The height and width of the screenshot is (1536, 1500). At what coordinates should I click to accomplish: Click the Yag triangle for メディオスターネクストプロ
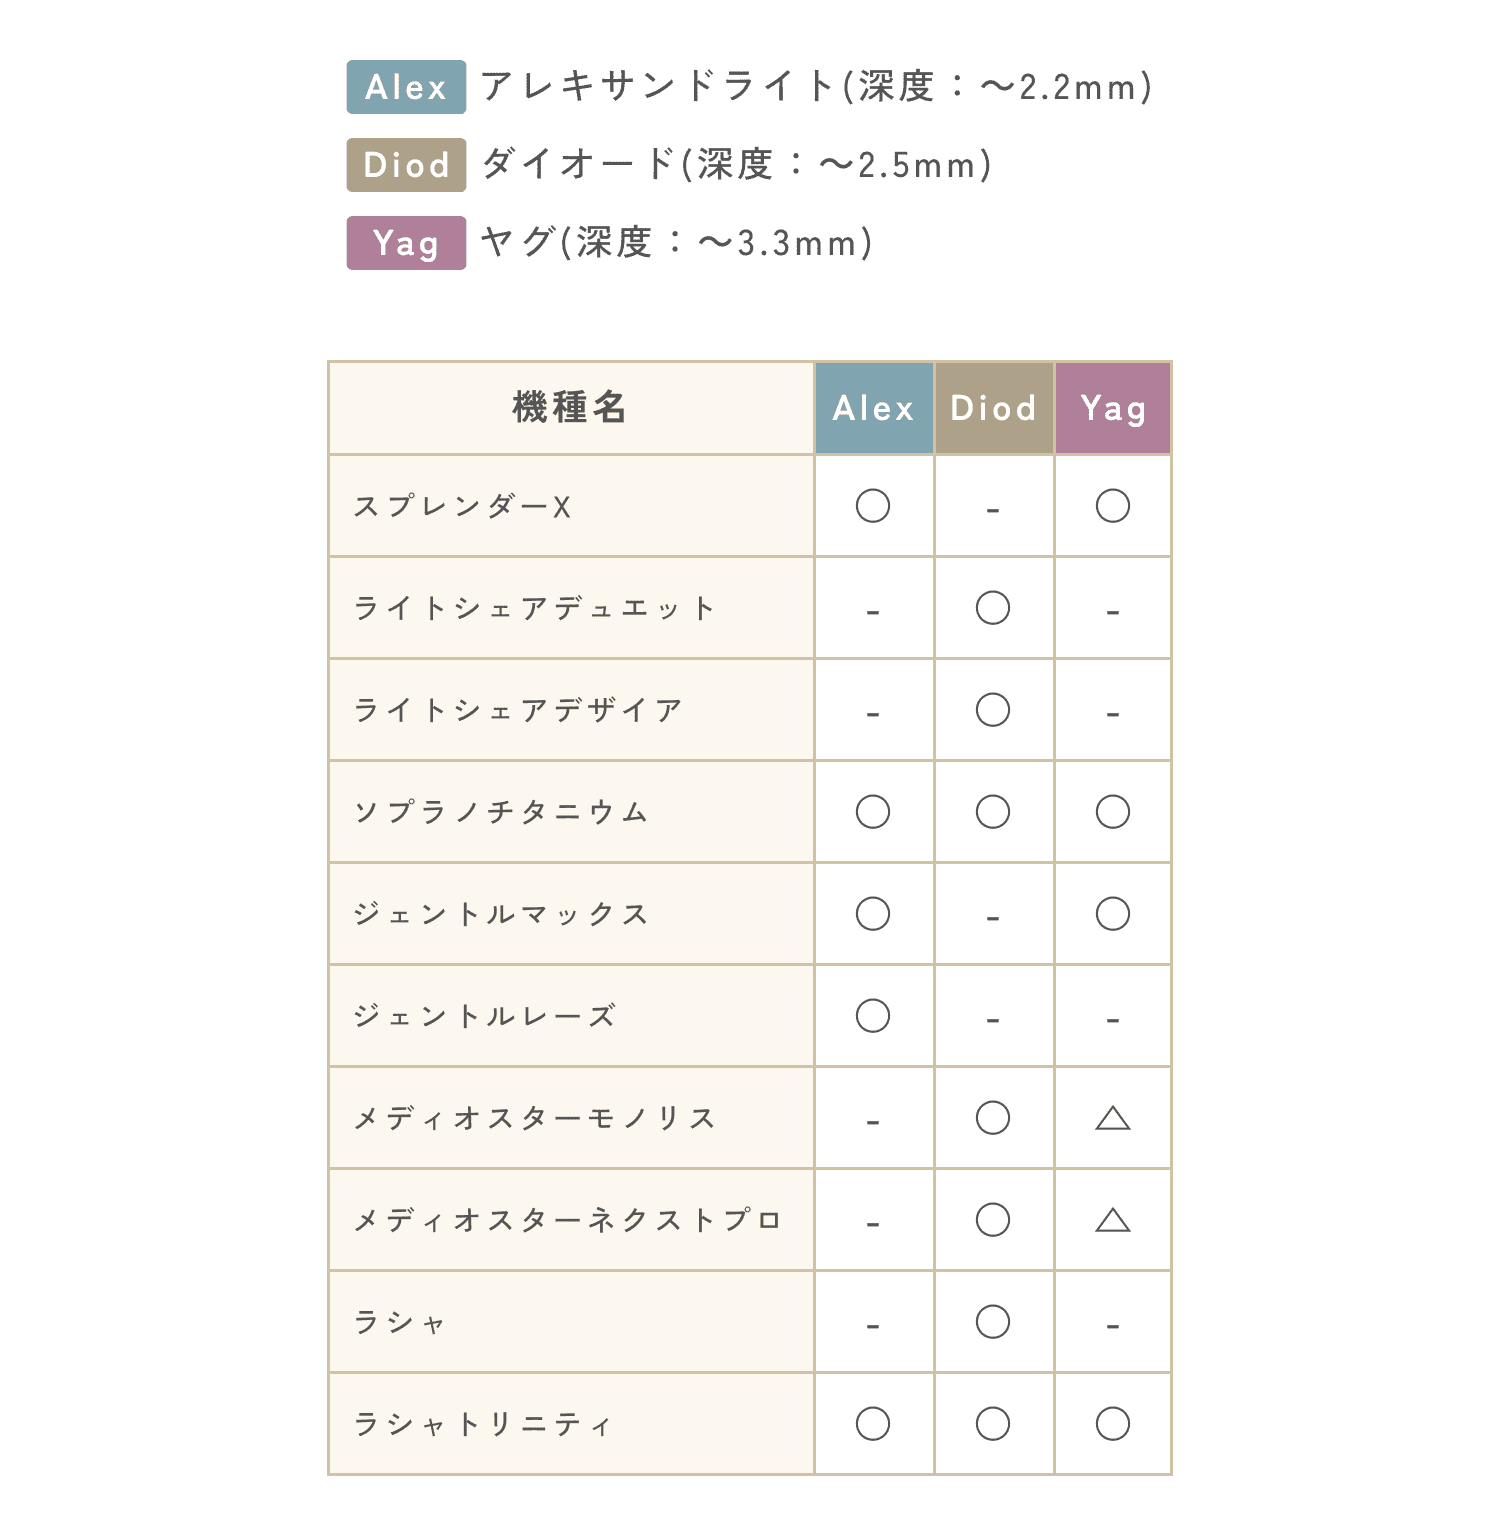(1113, 1221)
